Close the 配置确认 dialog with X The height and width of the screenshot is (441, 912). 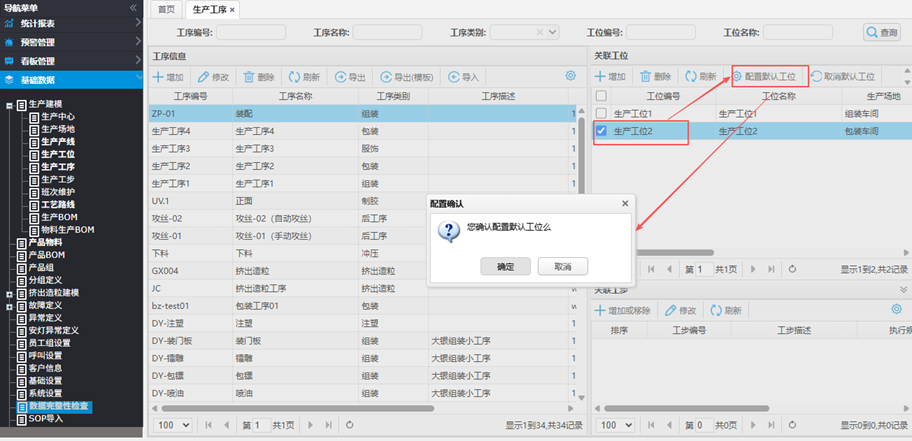pos(625,204)
